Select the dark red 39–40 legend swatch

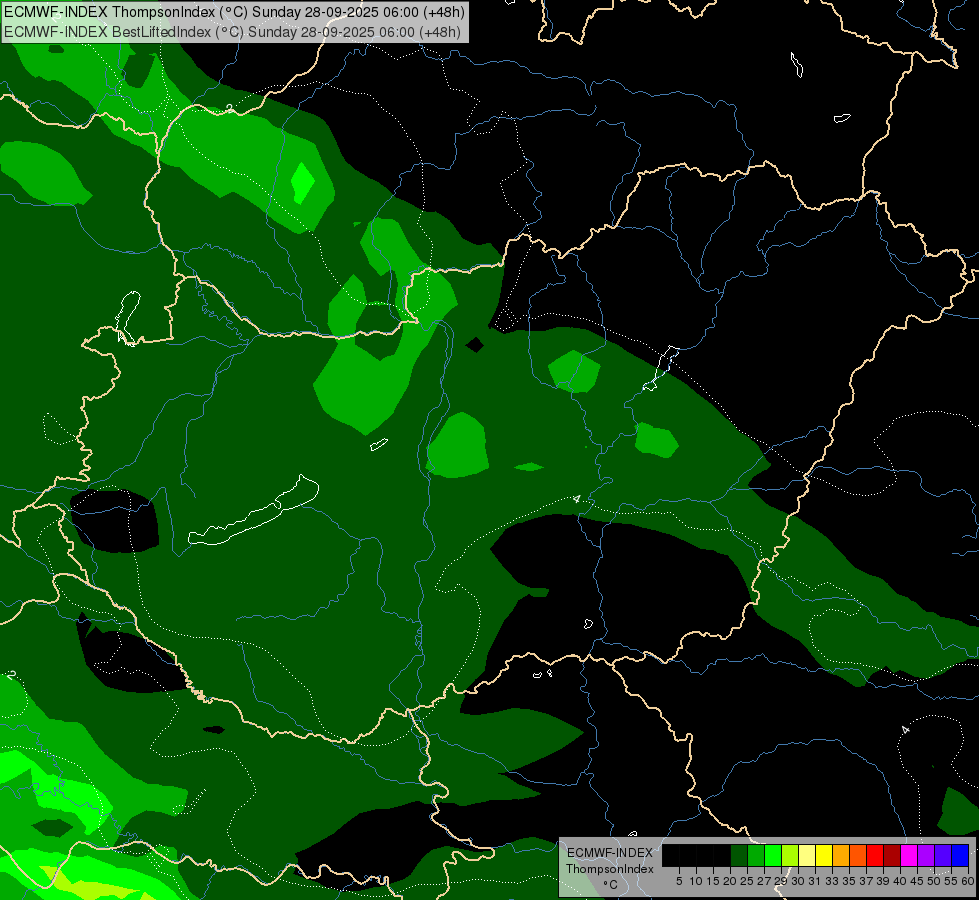pyautogui.click(x=892, y=855)
